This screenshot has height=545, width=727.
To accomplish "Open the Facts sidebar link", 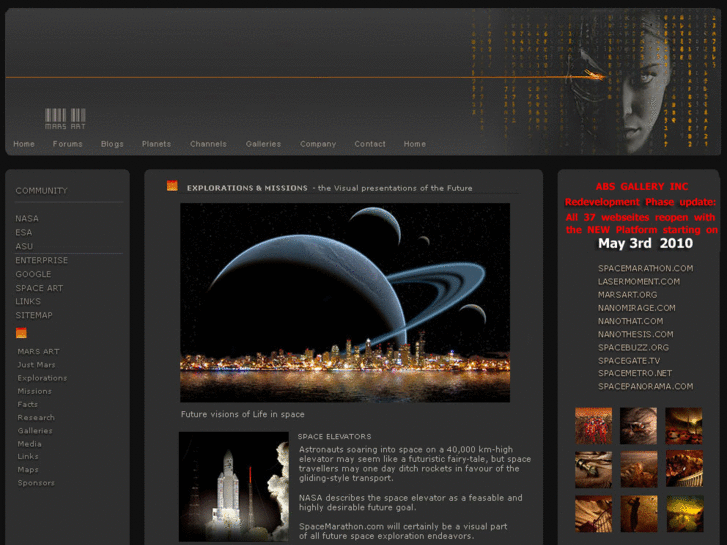I will 28,404.
